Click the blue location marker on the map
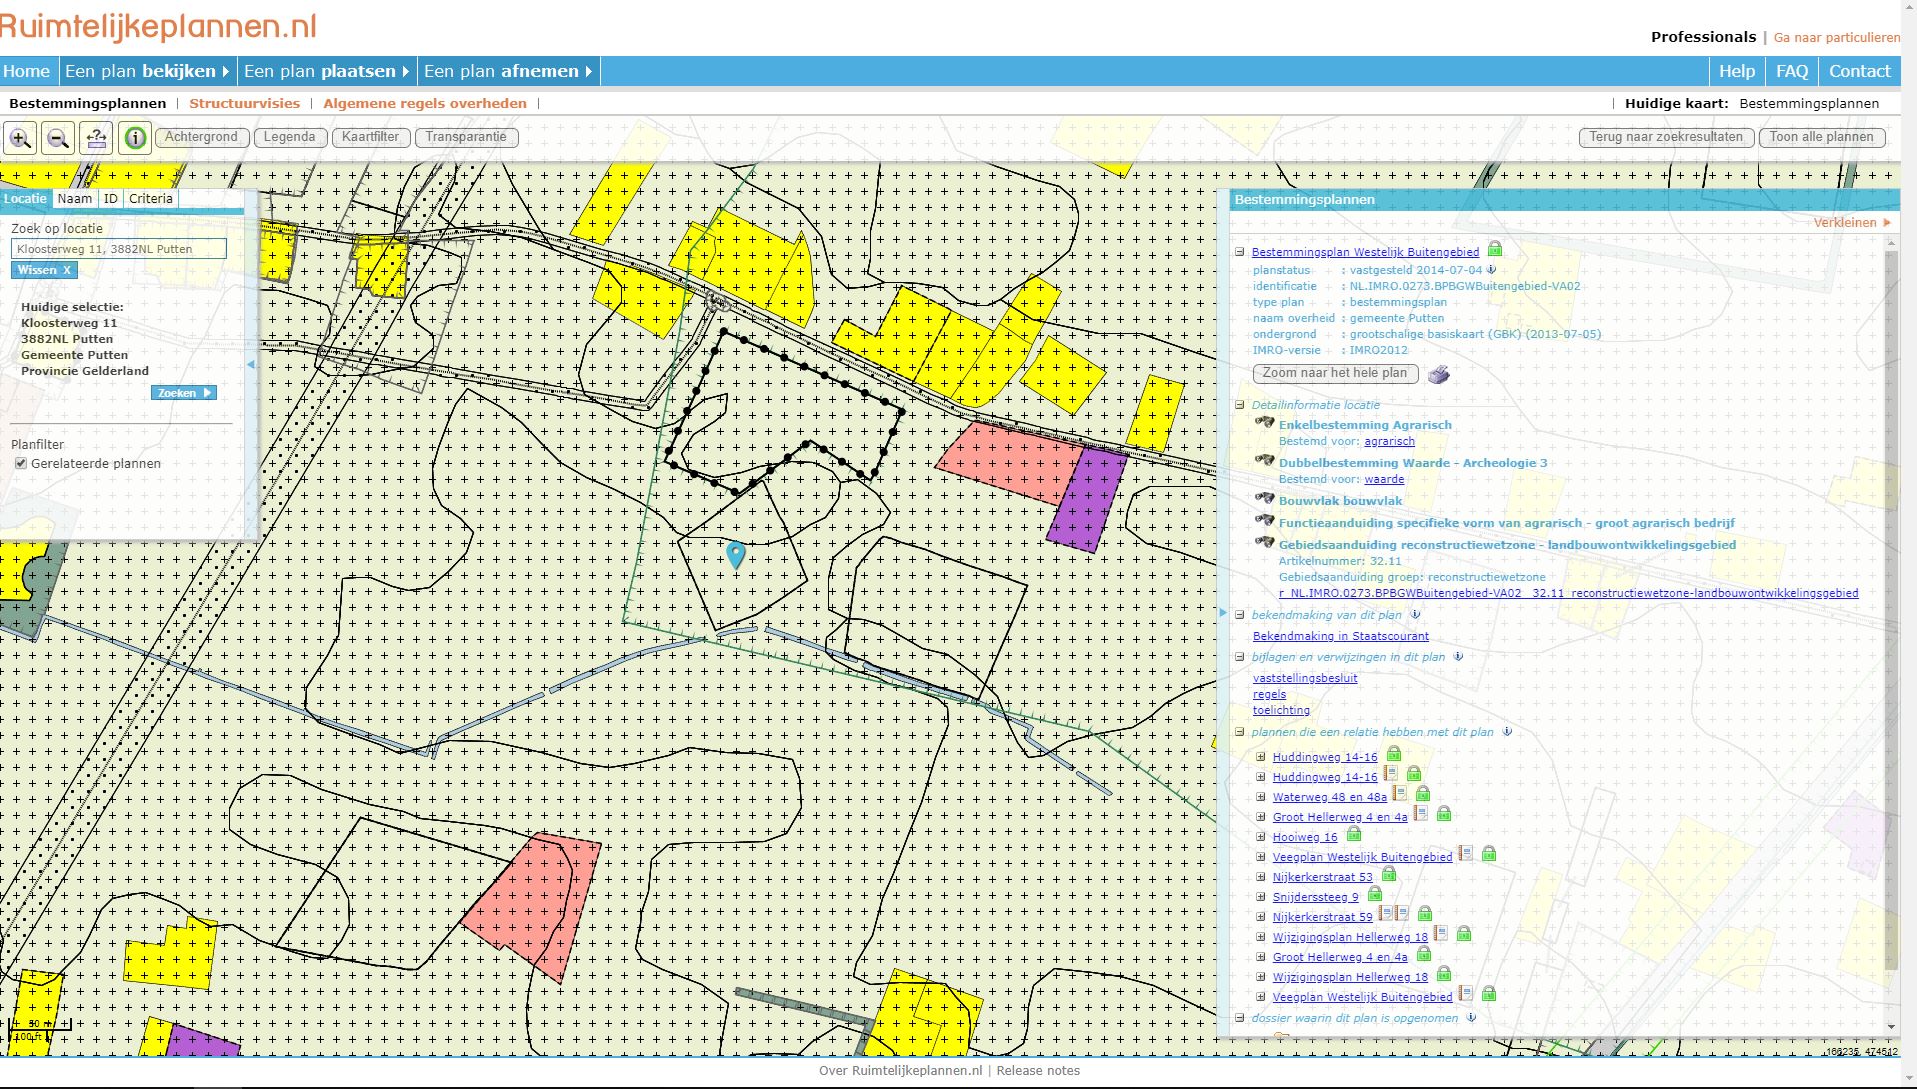This screenshot has height=1089, width=1917. pos(738,553)
